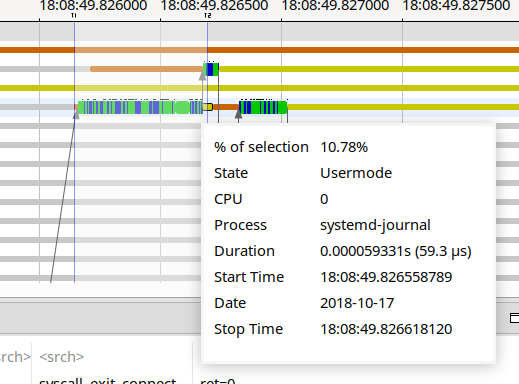Click the long striped green-purple usermode block
This screenshot has width=519, height=384.
pos(140,107)
